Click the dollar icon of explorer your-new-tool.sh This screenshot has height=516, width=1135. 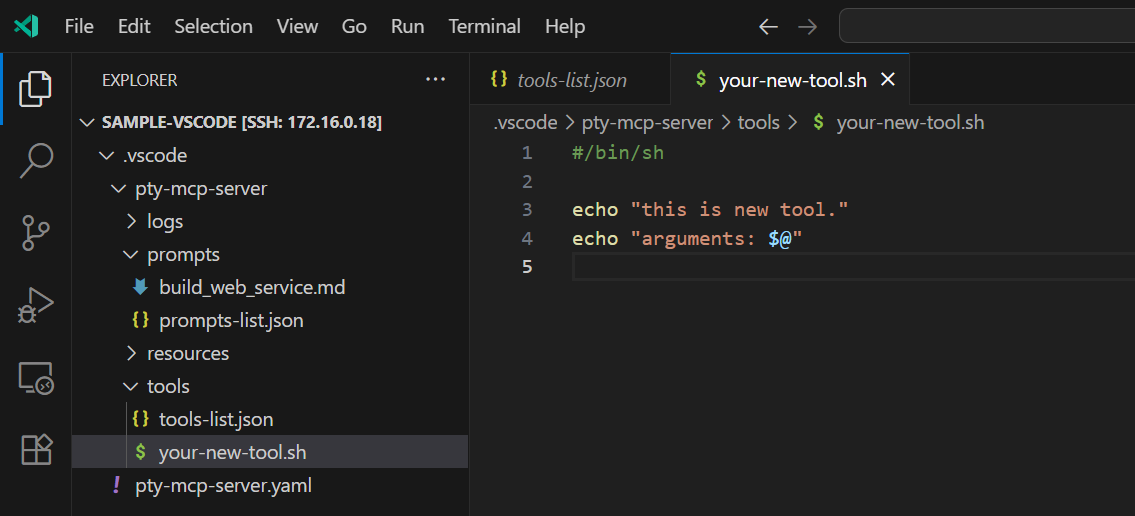click(140, 452)
